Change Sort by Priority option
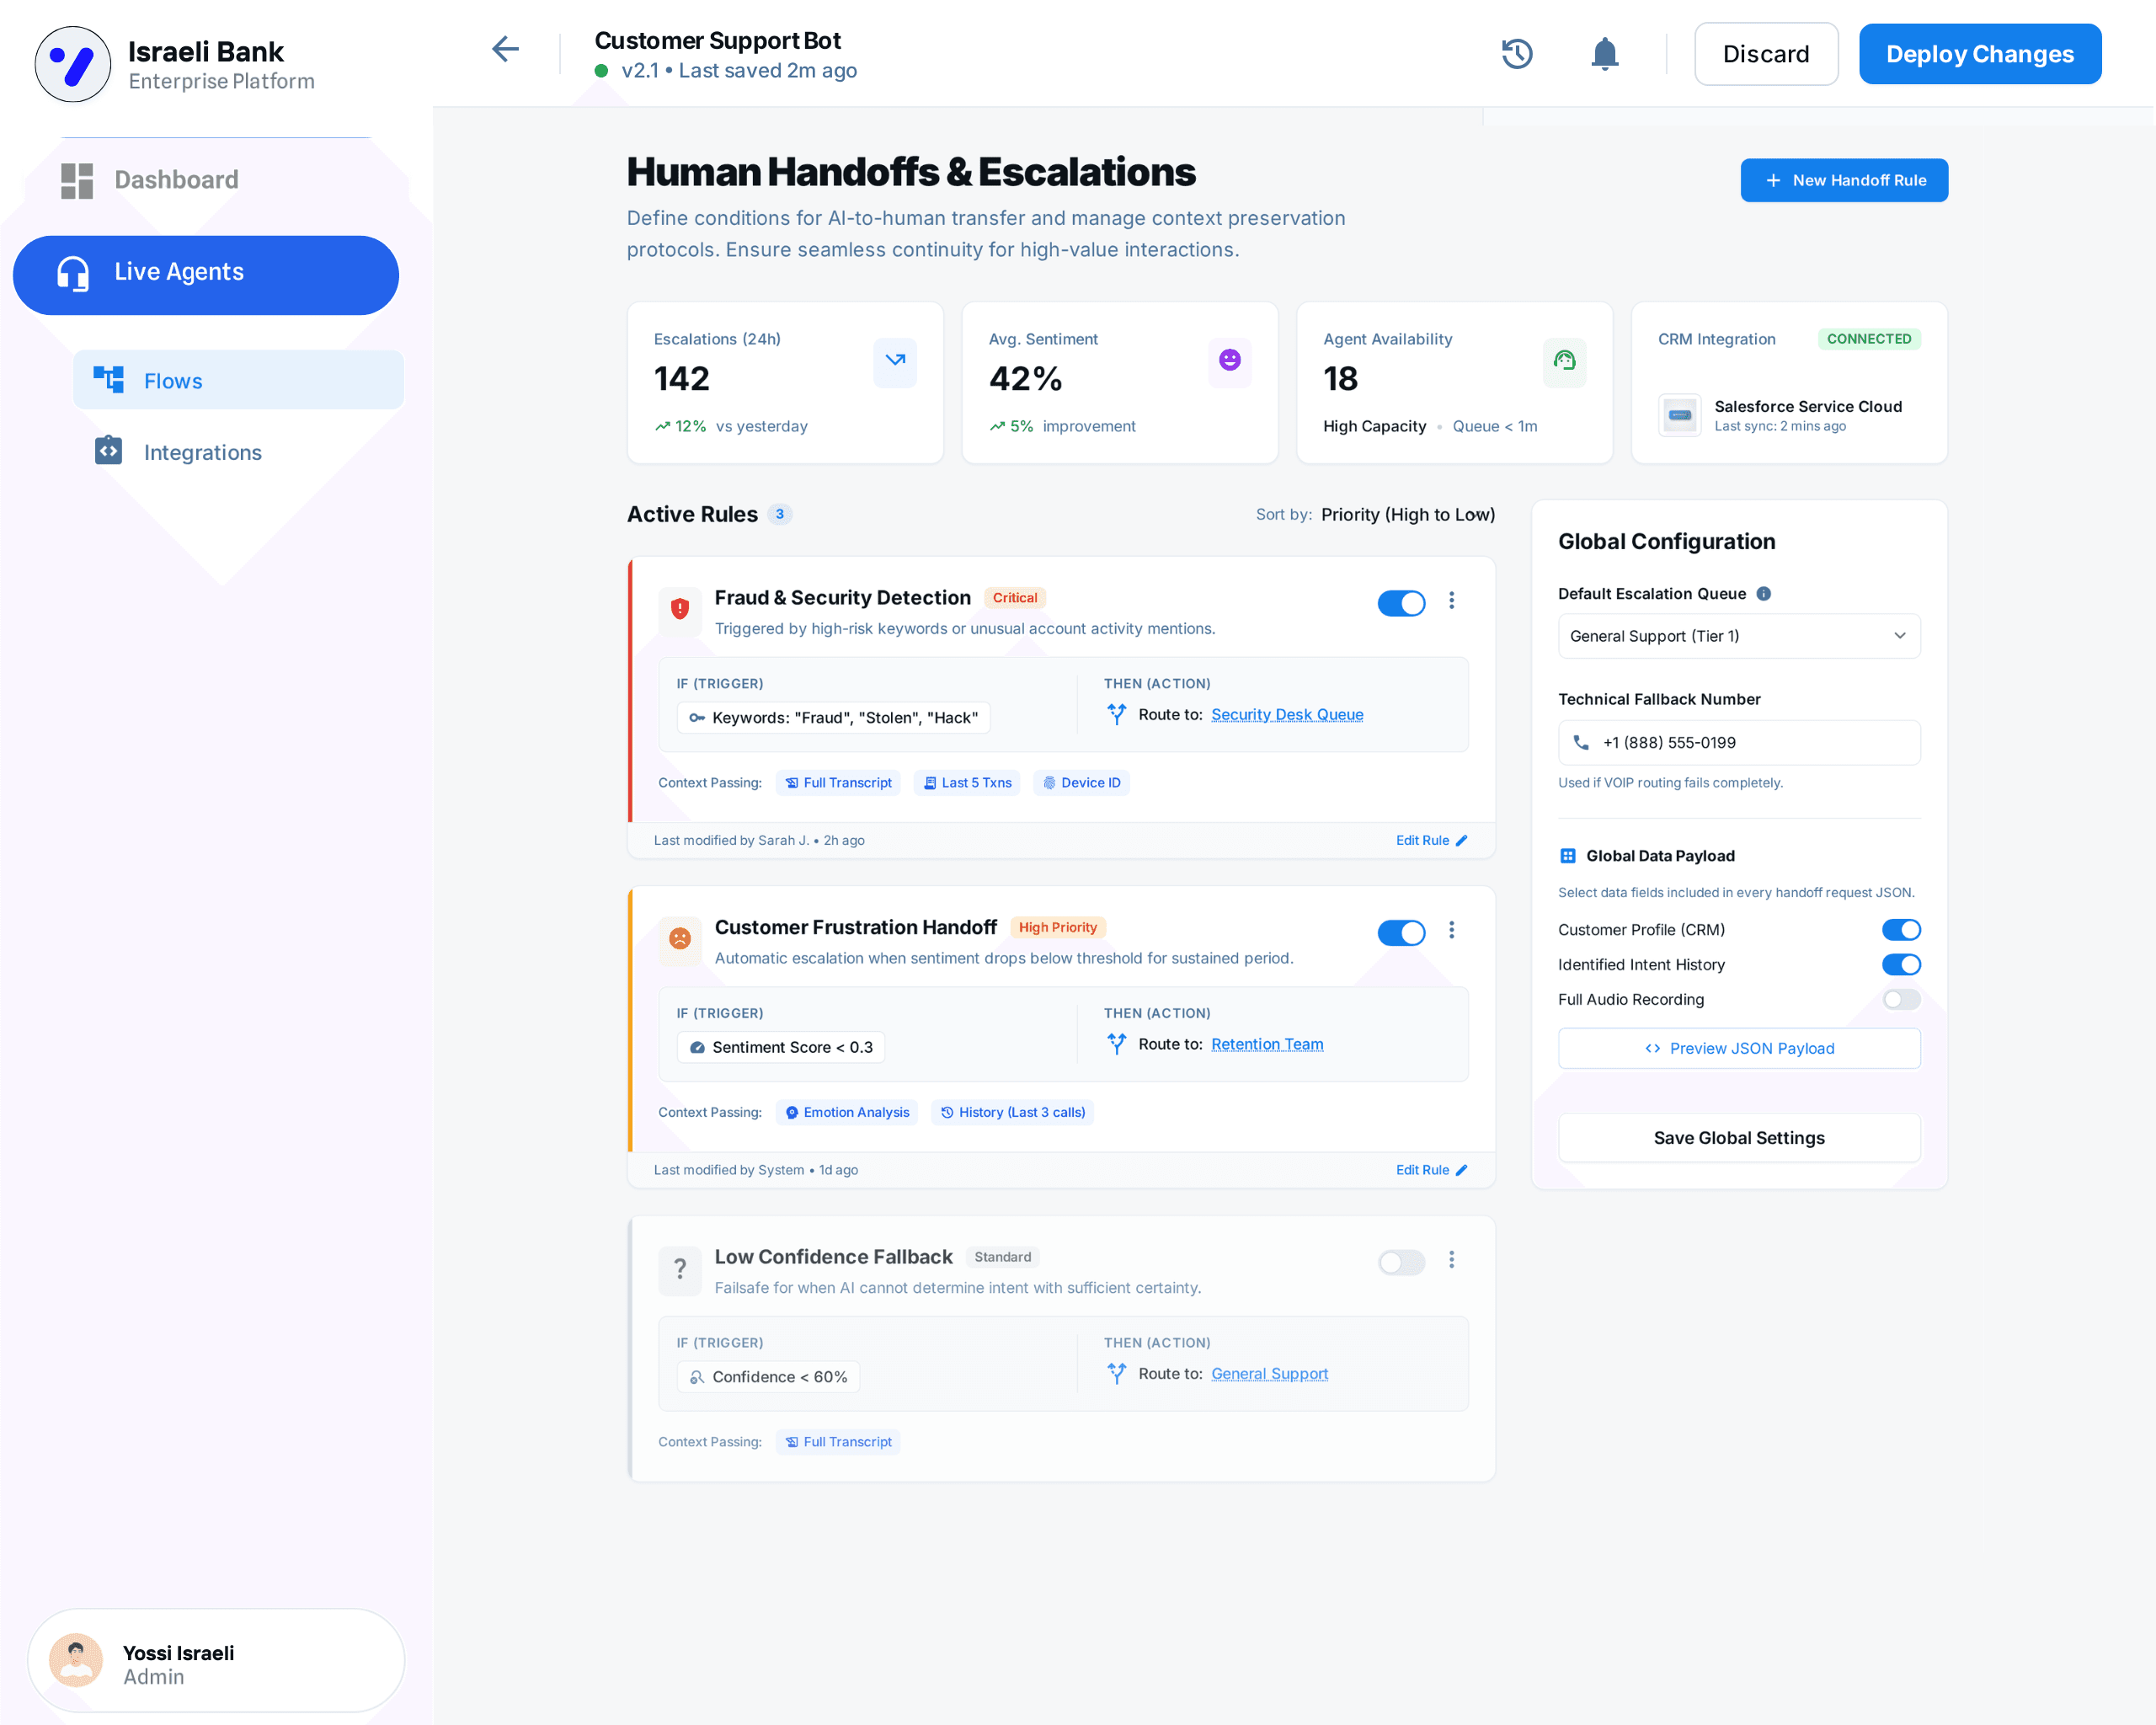The width and height of the screenshot is (2156, 1725). 1407,515
